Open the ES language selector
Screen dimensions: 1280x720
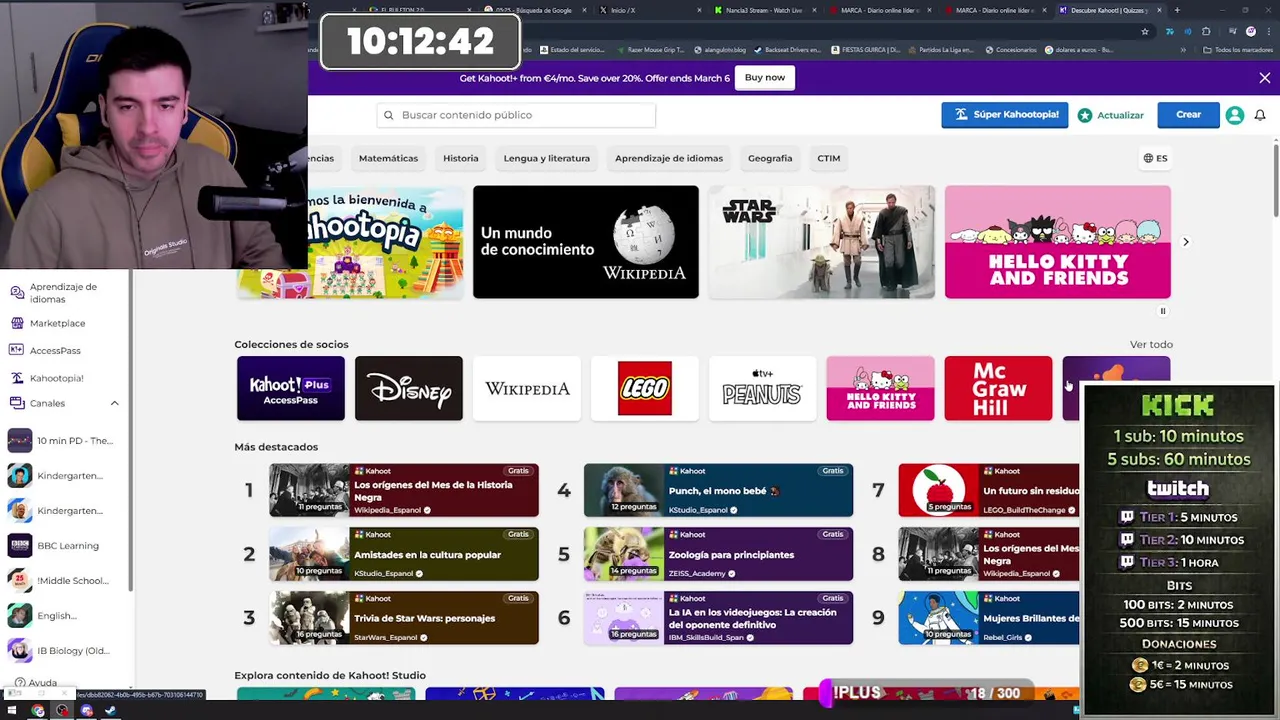point(1155,158)
